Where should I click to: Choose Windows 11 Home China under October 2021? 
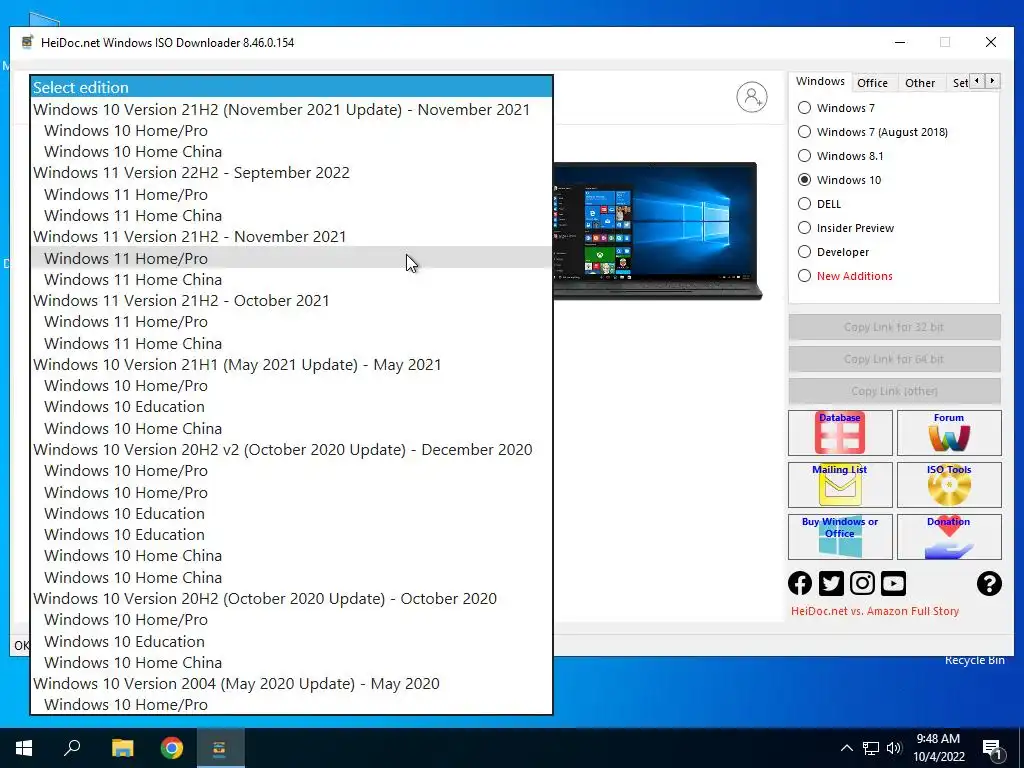pos(291,344)
